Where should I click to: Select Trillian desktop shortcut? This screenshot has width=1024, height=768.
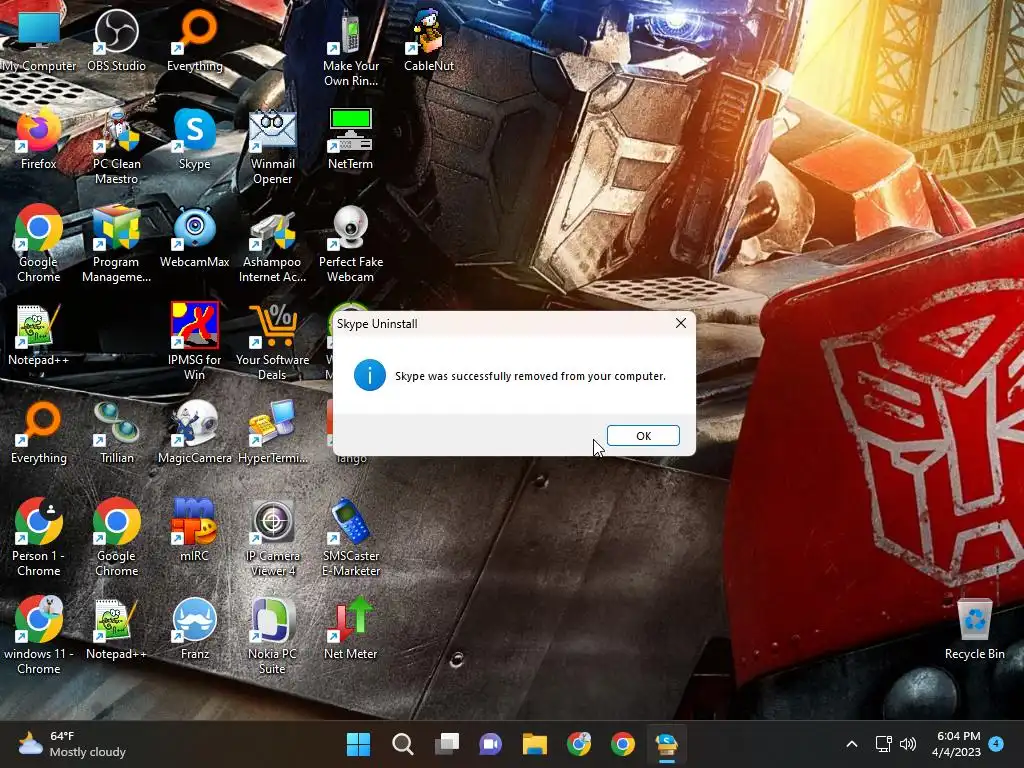116,432
